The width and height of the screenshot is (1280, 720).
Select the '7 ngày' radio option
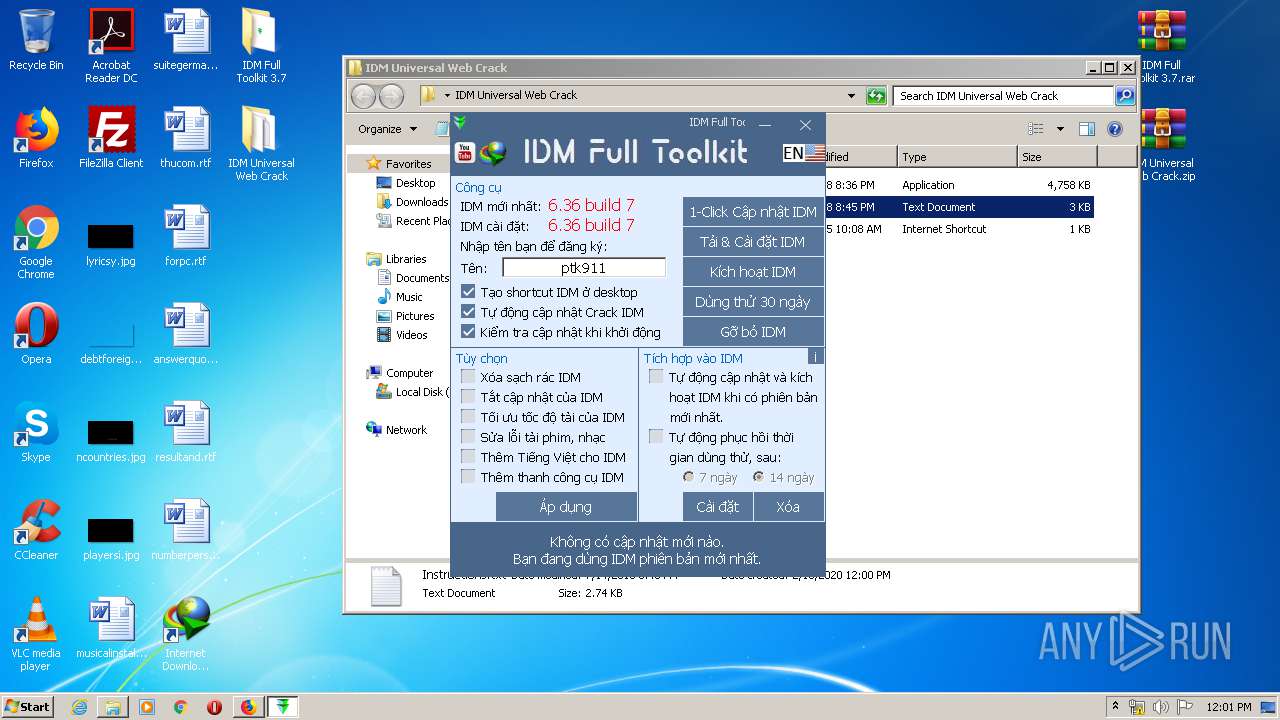[689, 477]
